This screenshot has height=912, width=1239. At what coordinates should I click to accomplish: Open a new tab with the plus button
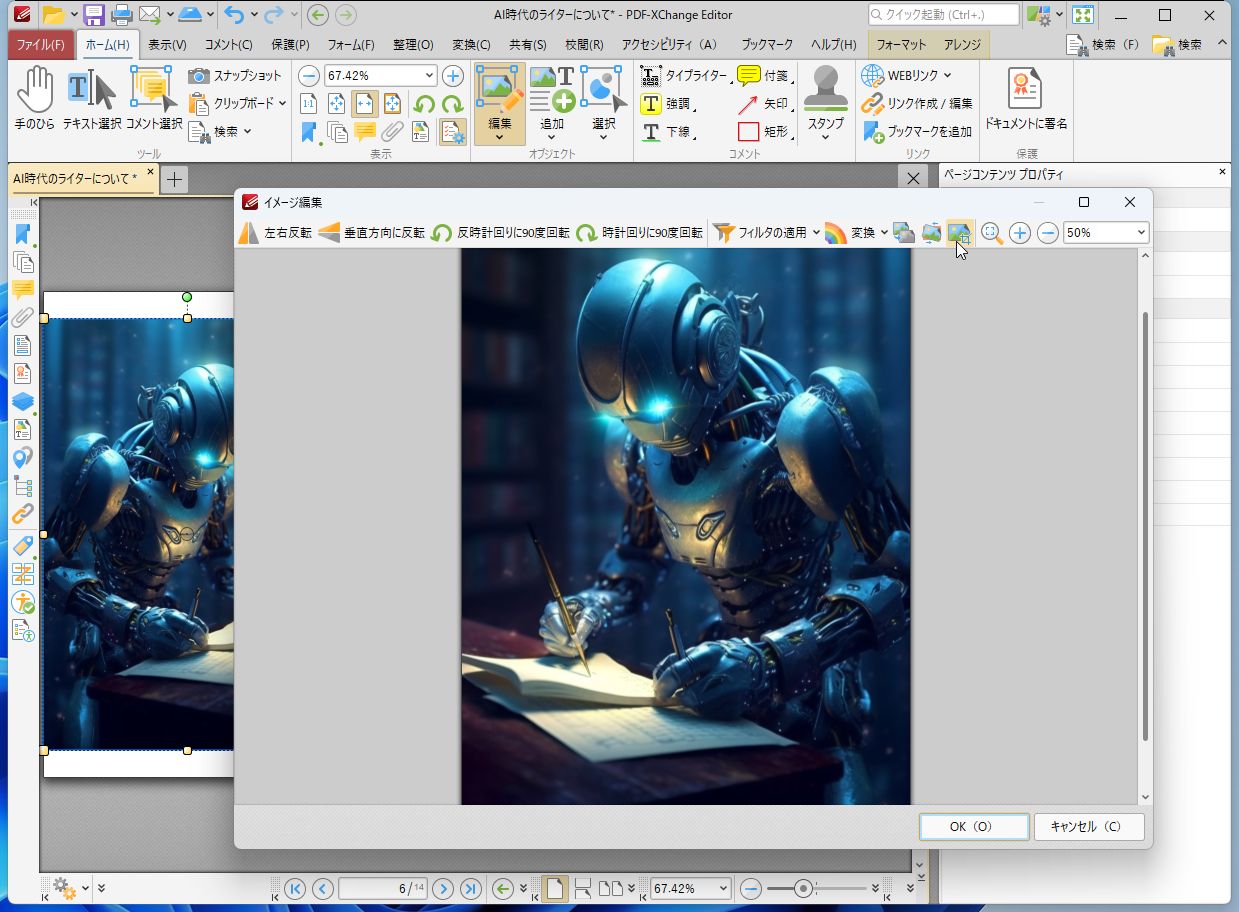click(x=174, y=179)
